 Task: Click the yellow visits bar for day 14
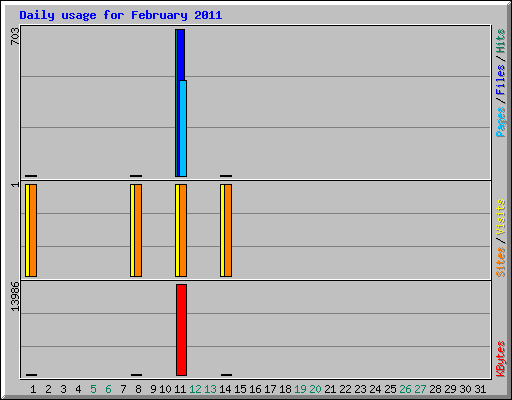pos(222,230)
